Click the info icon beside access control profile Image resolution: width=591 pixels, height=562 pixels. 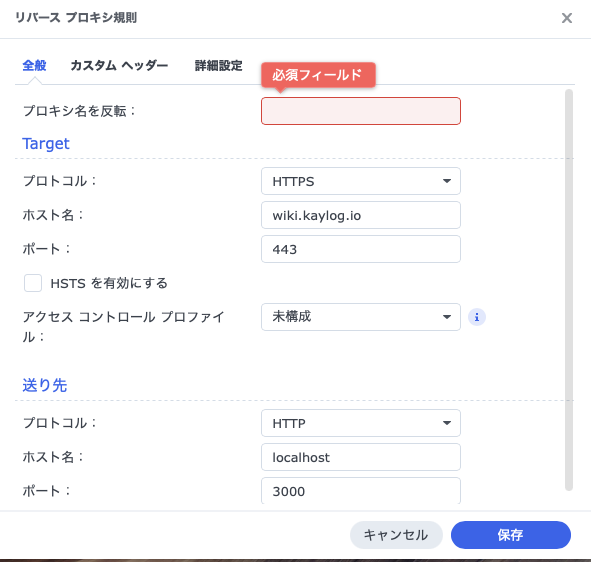(476, 317)
